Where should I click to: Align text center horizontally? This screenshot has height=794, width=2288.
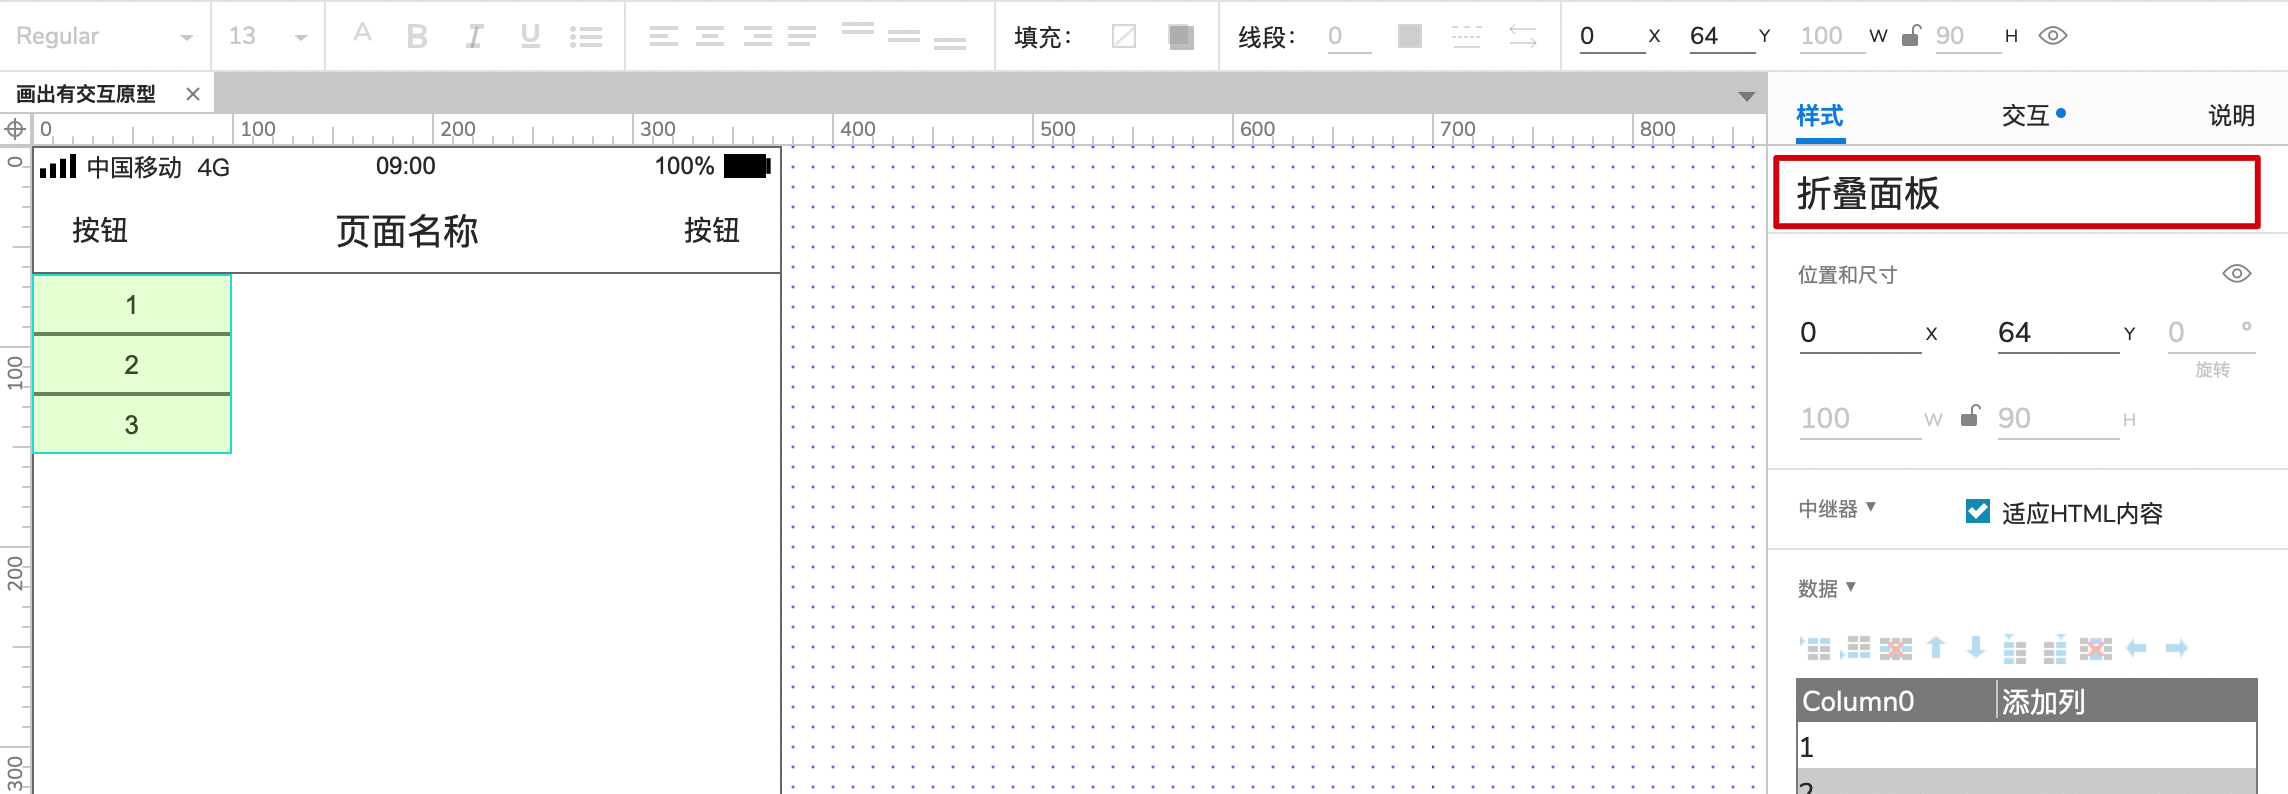[x=710, y=37]
